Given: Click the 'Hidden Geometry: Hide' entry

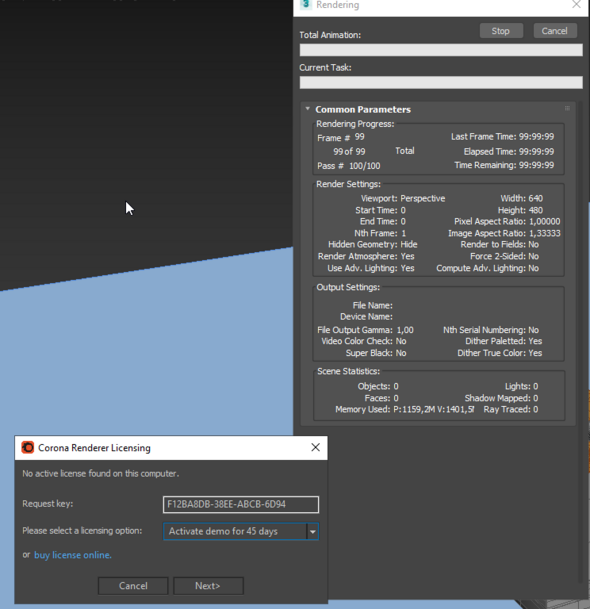Looking at the screenshot, I should pyautogui.click(x=372, y=244).
